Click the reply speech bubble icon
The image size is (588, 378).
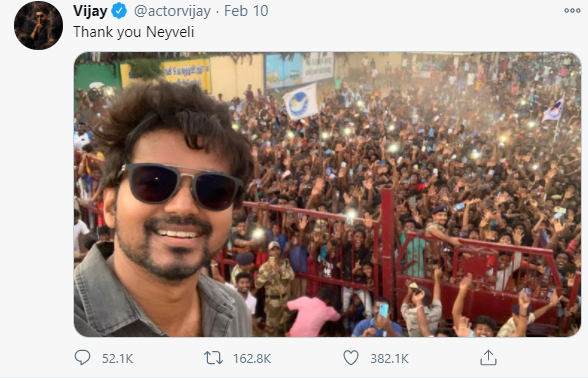click(82, 357)
